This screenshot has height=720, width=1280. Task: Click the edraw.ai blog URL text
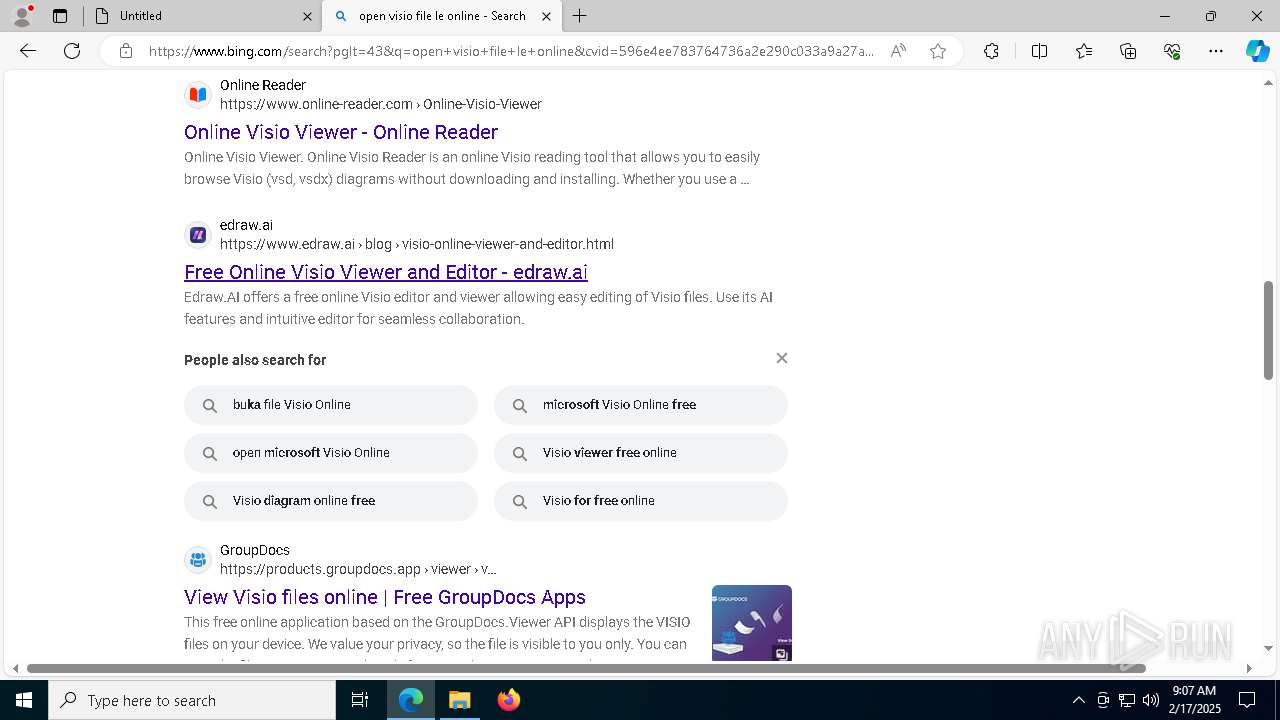click(417, 244)
